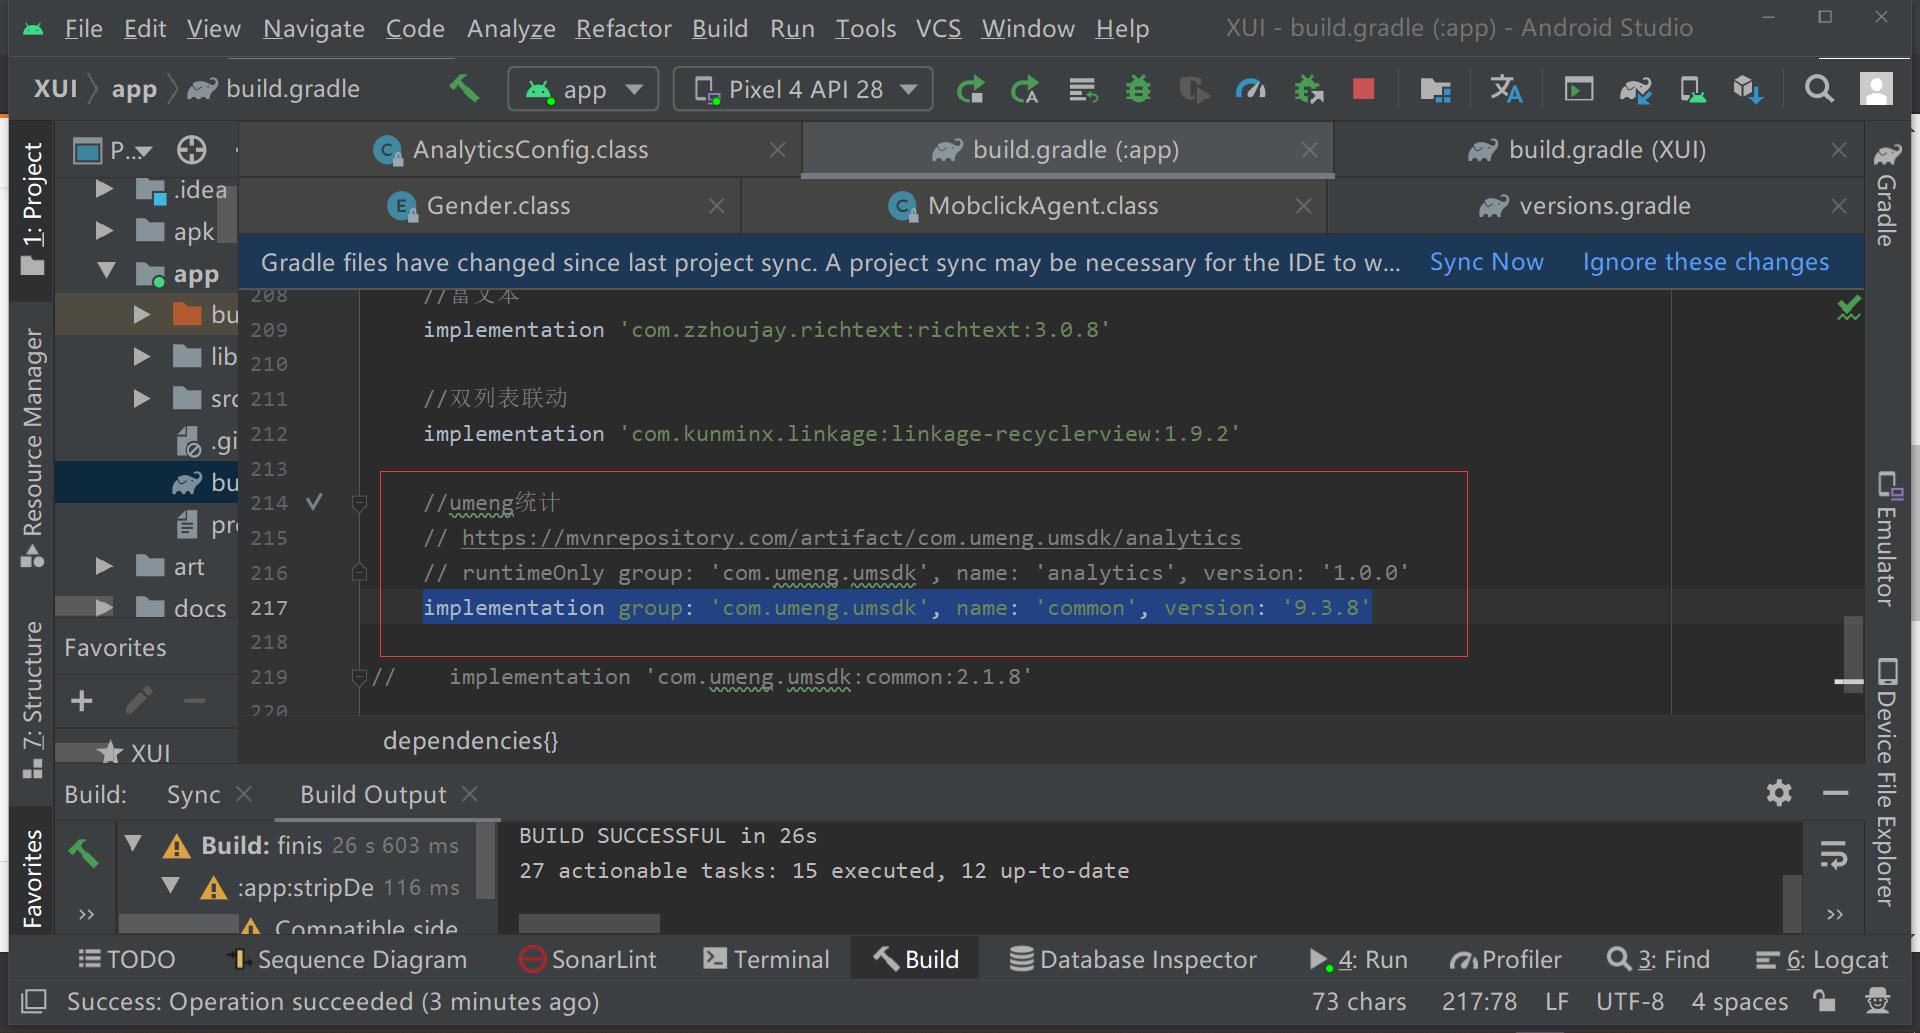Add a new Favorites list with plus
Image resolution: width=1920 pixels, height=1033 pixels.
[82, 701]
